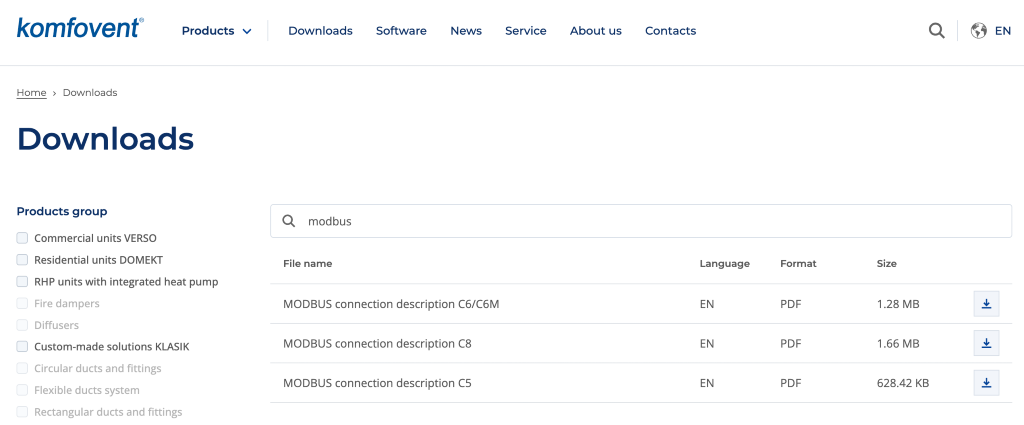Click the Home breadcrumb link
This screenshot has height=425, width=1024.
pos(31,93)
